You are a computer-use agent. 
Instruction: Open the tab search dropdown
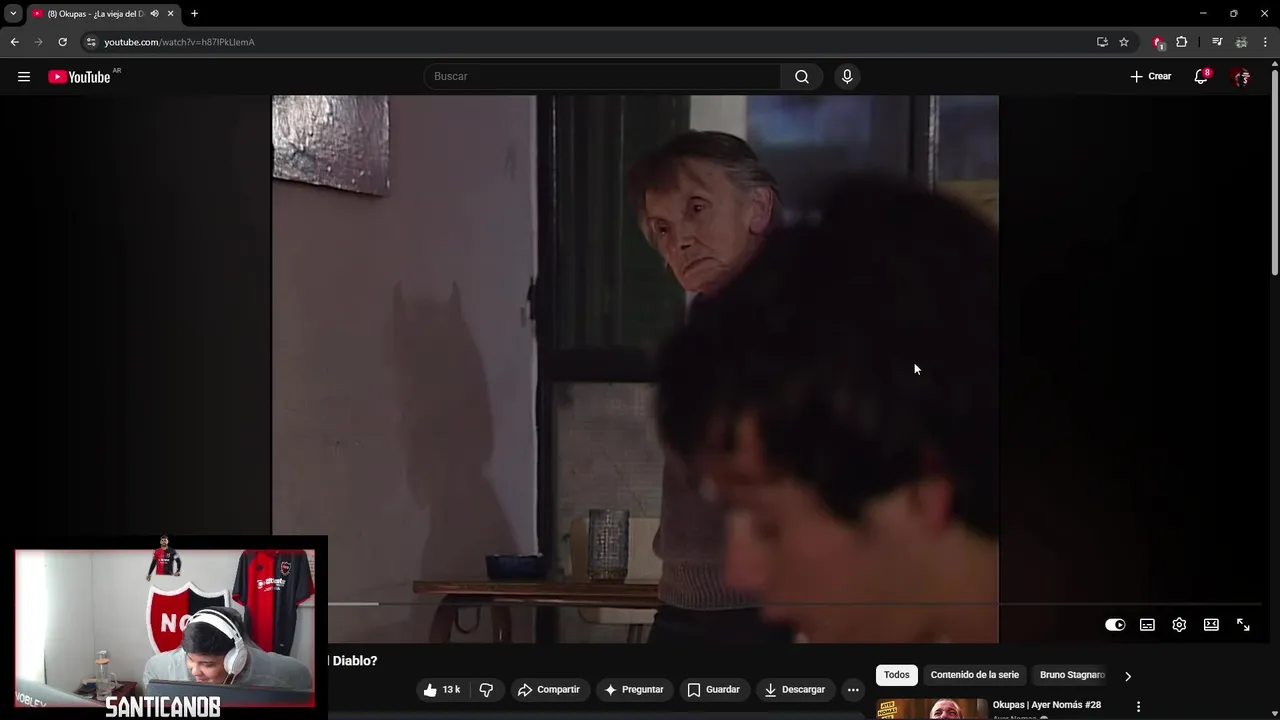coord(13,14)
